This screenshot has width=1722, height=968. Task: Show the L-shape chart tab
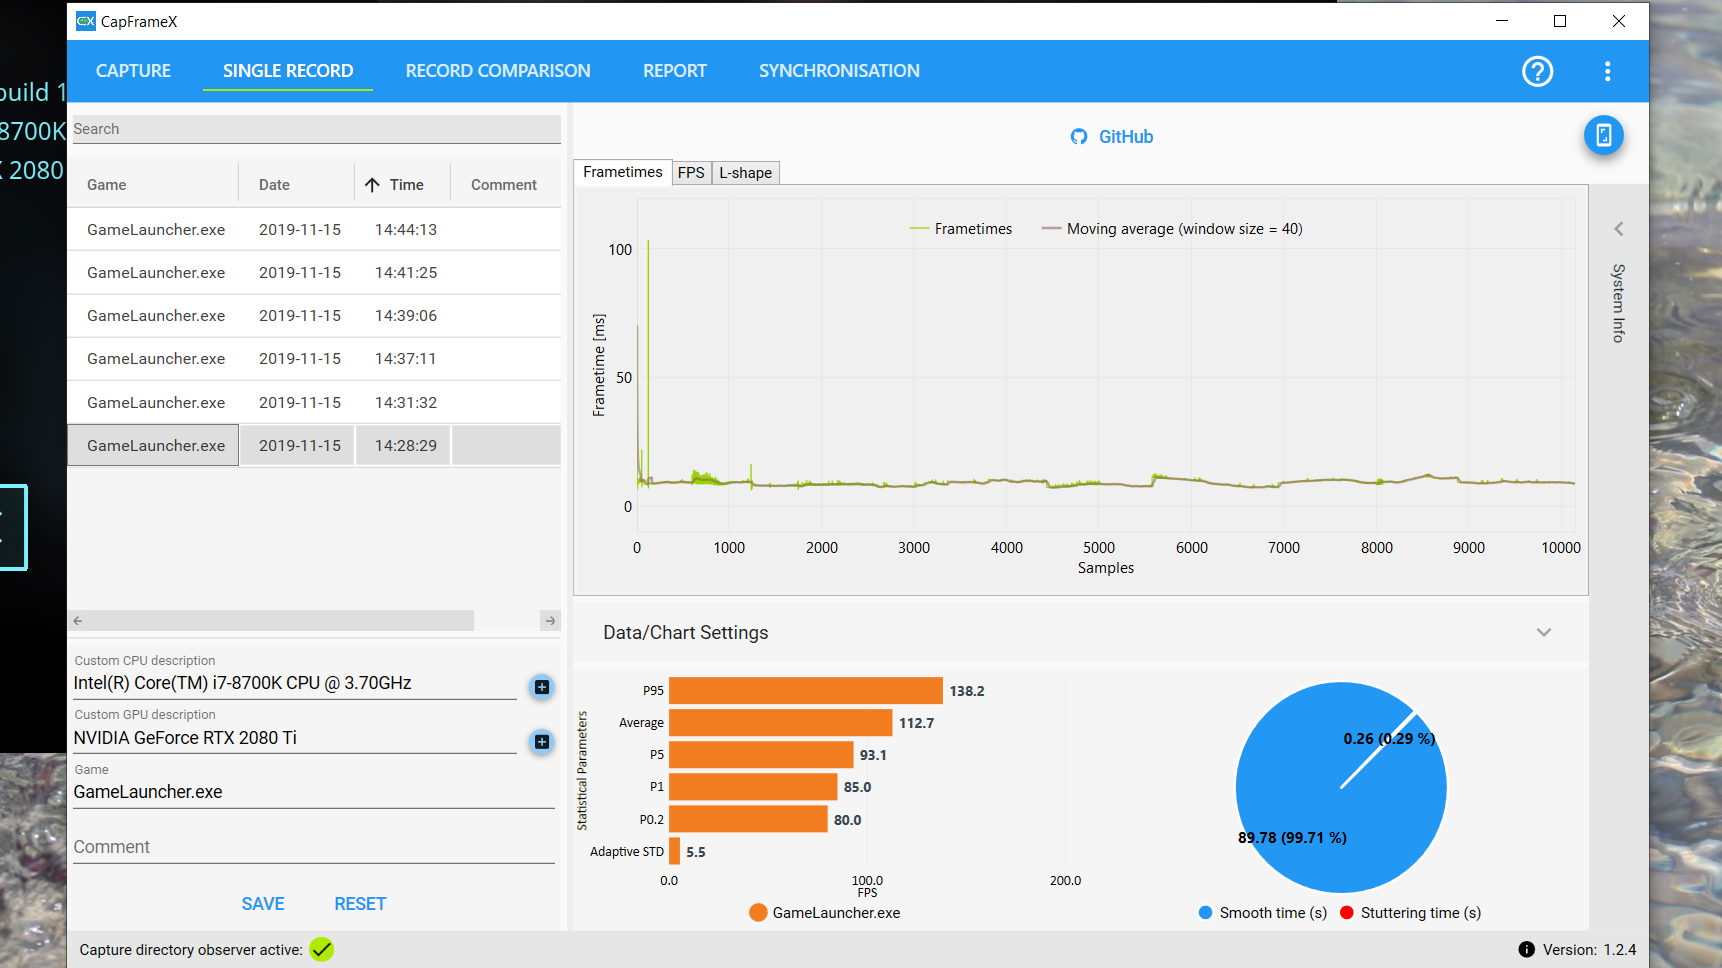click(745, 173)
